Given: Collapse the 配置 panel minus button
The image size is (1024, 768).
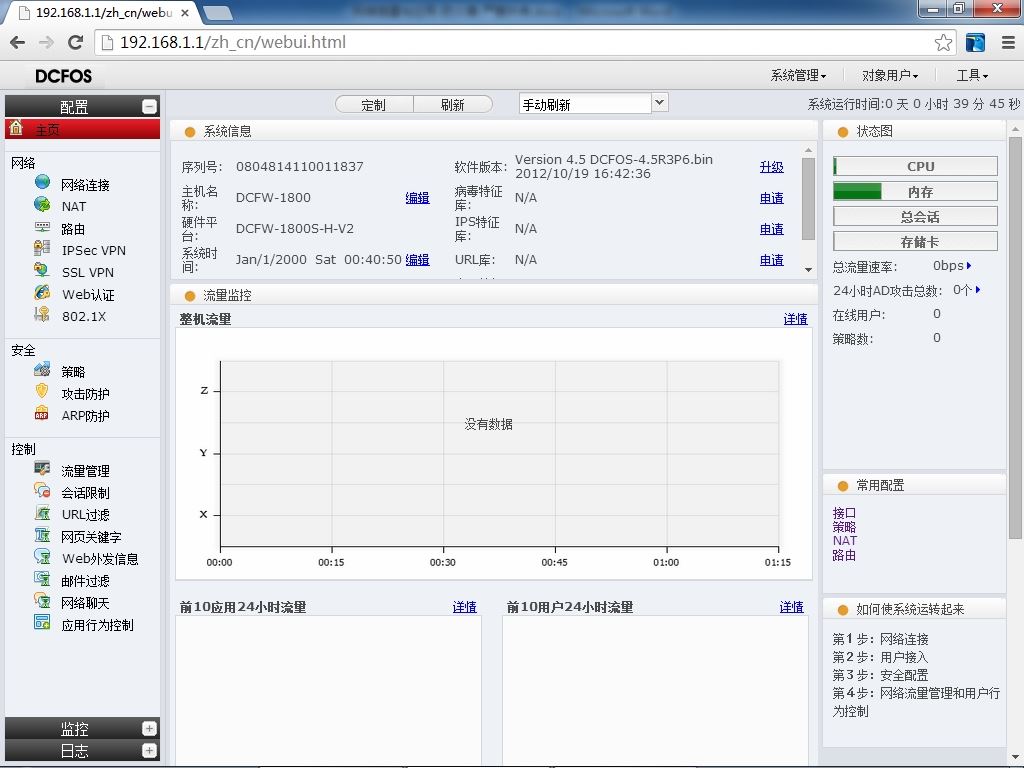Looking at the screenshot, I should [150, 106].
